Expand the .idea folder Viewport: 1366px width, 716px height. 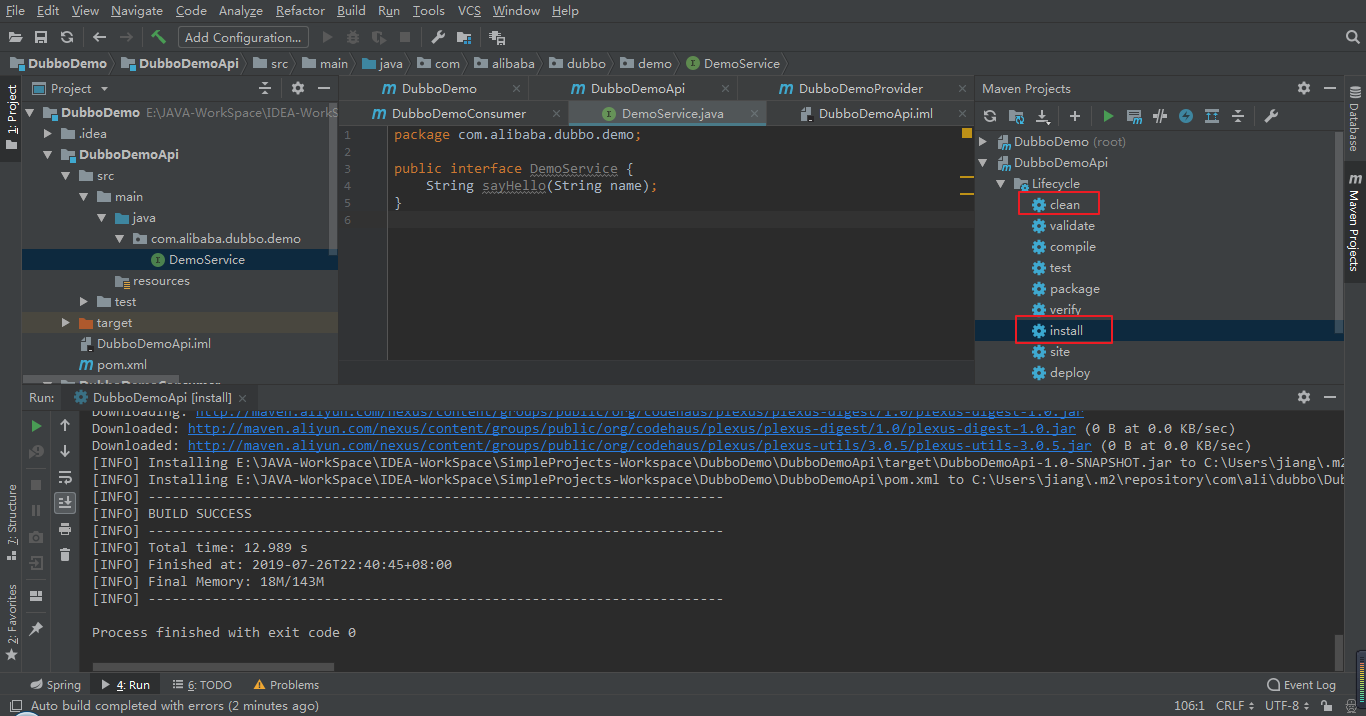(48, 133)
